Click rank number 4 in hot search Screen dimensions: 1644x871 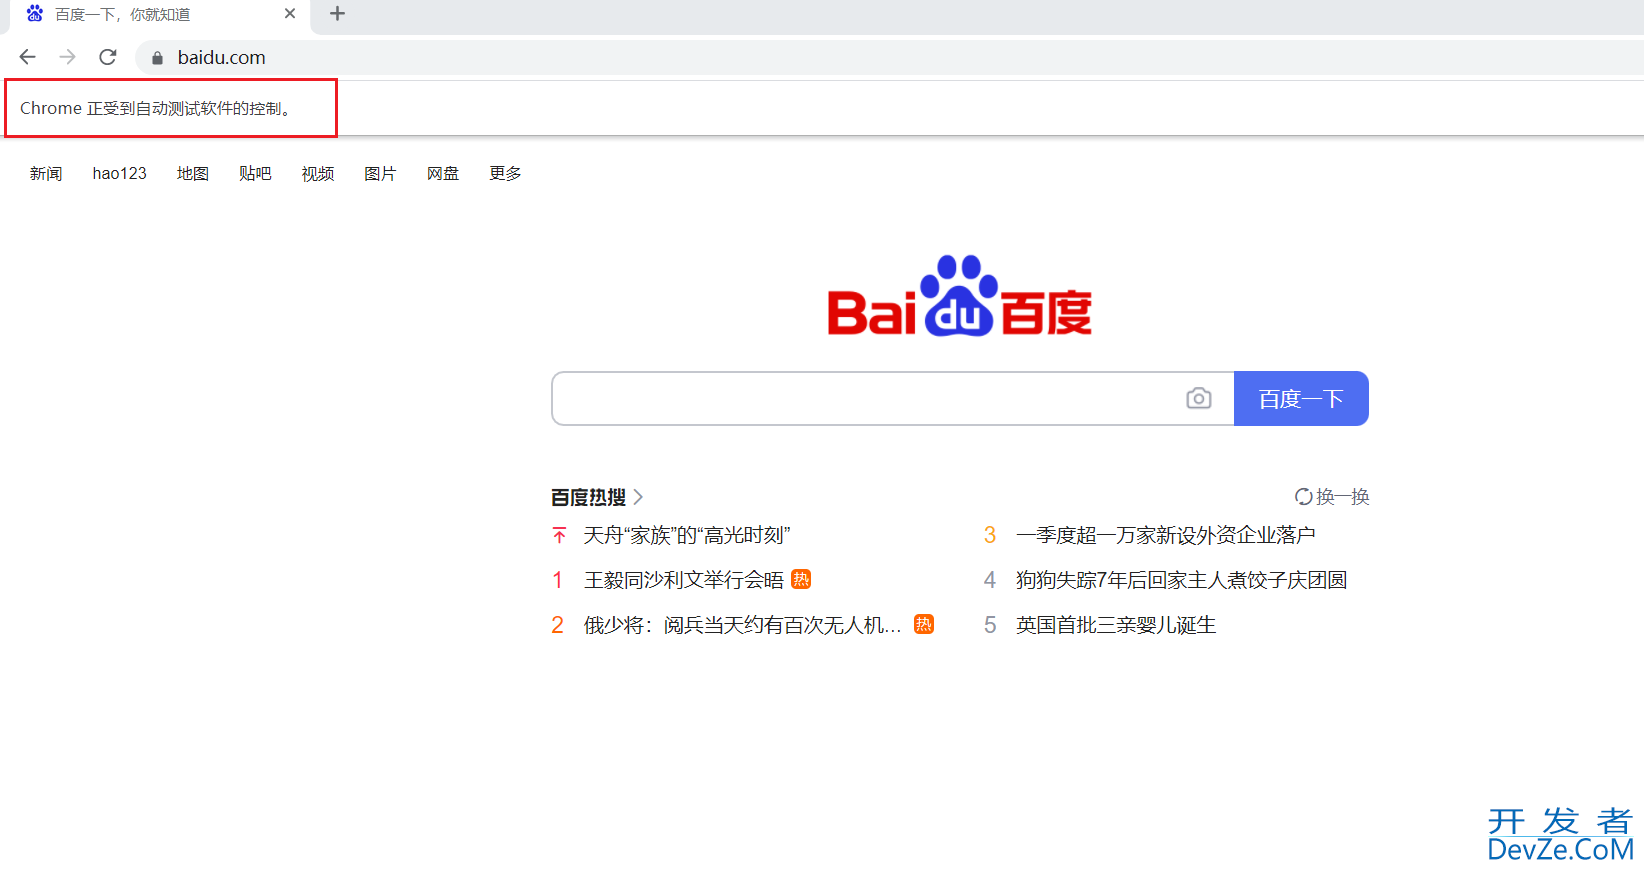point(990,580)
